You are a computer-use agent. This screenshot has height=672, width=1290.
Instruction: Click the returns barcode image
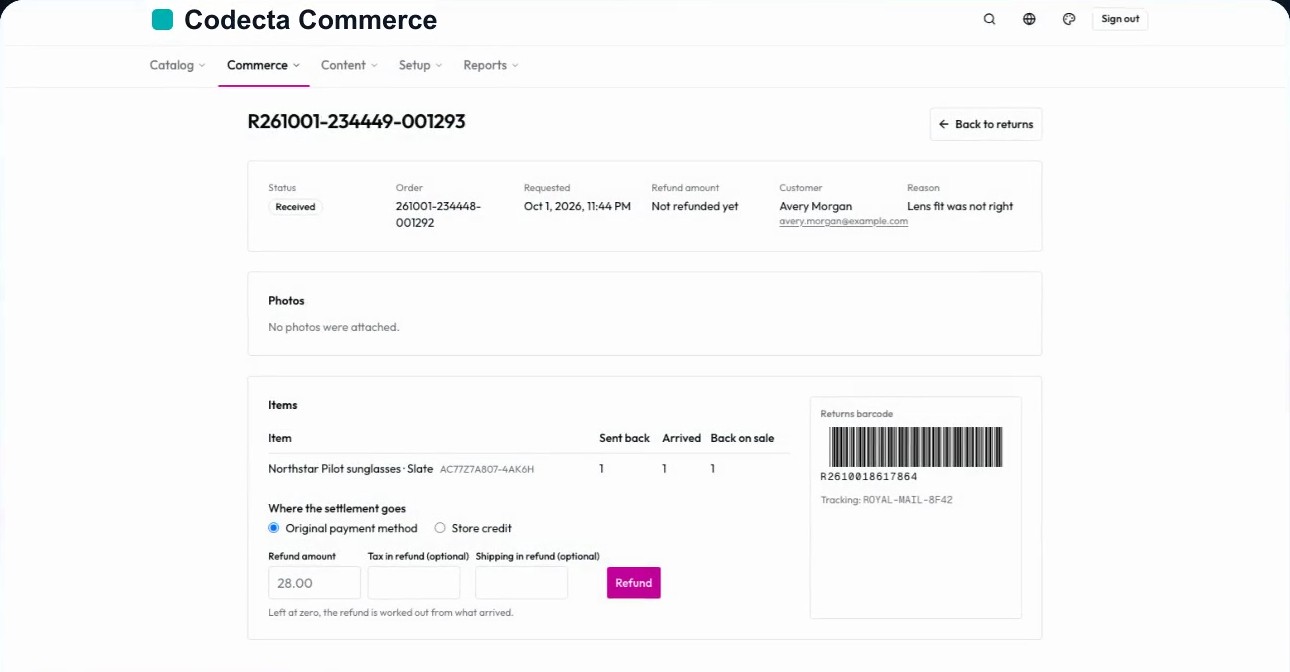click(915, 447)
